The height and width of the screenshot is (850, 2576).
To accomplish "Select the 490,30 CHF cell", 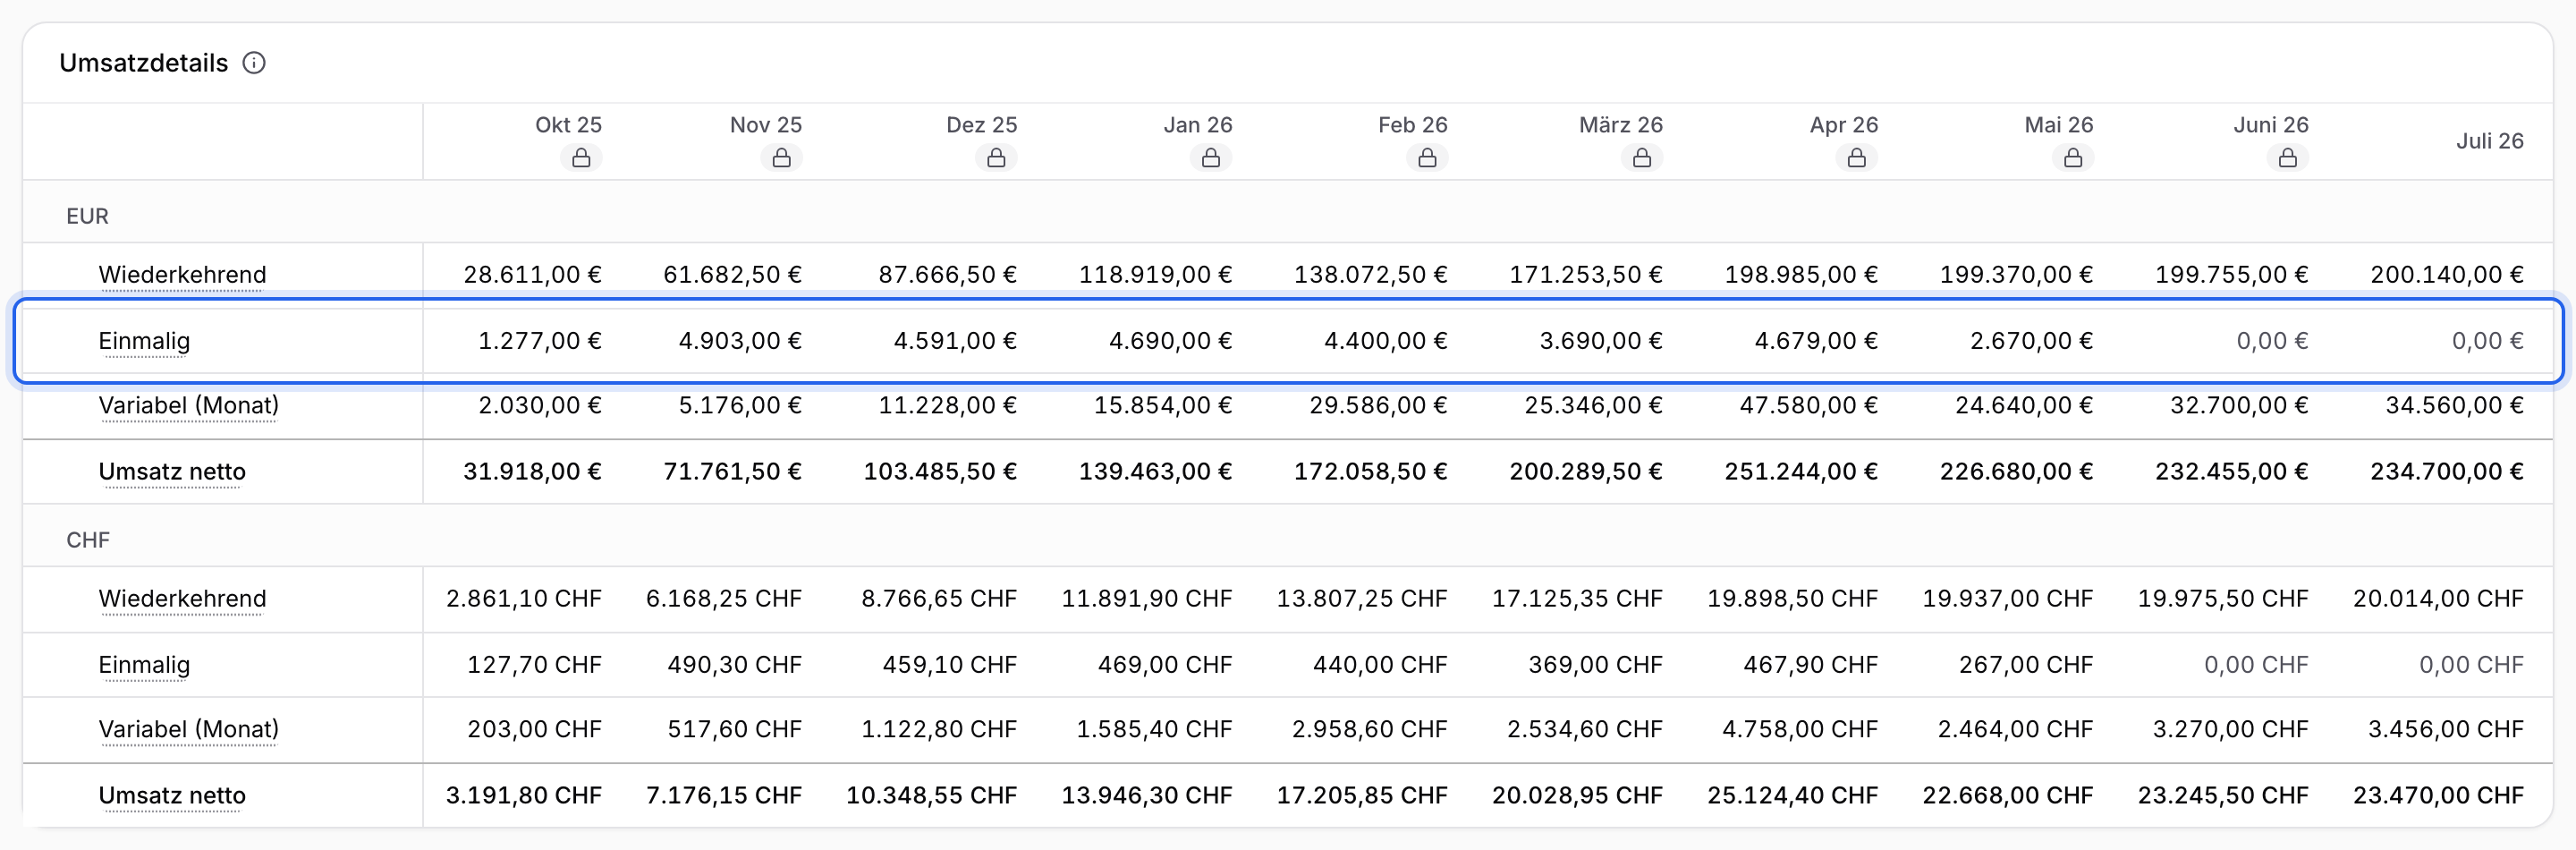I will [x=735, y=665].
